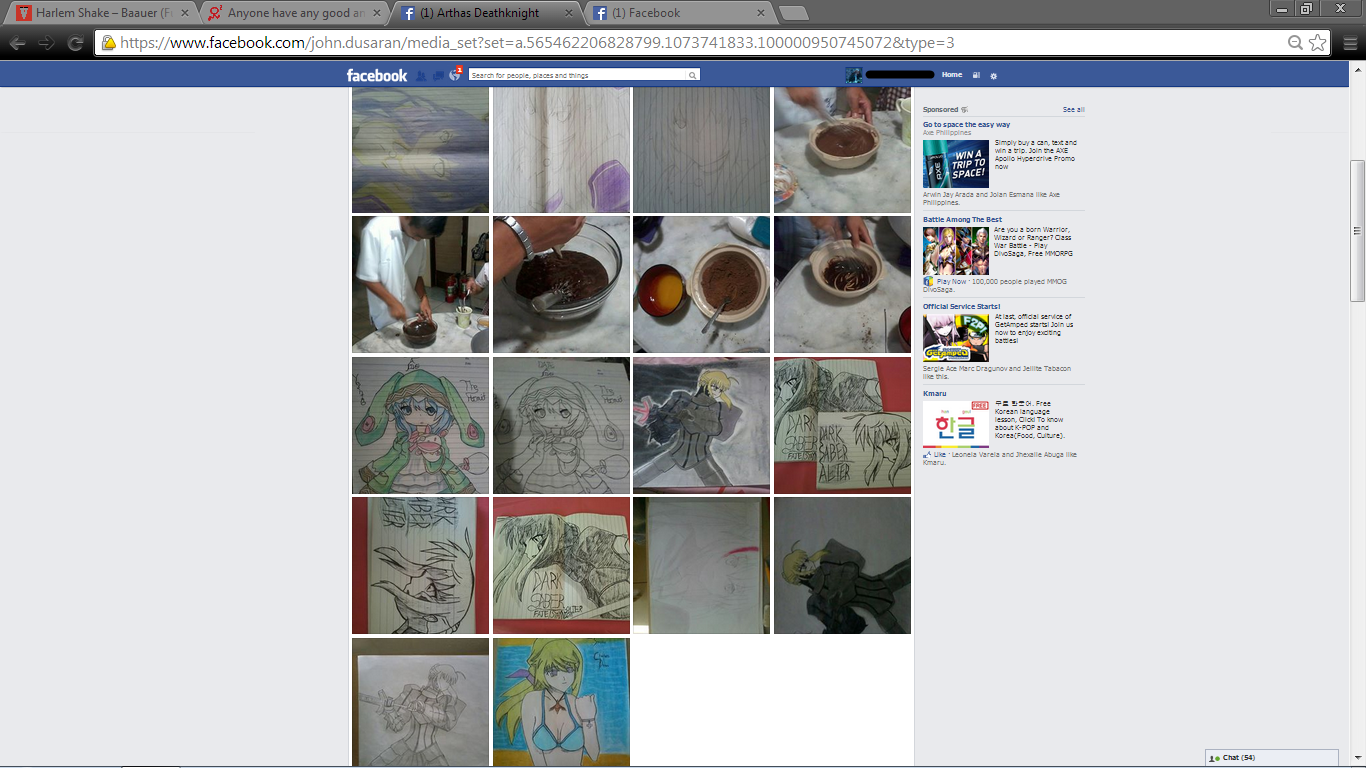Open the Chrome menu button

[1350, 43]
